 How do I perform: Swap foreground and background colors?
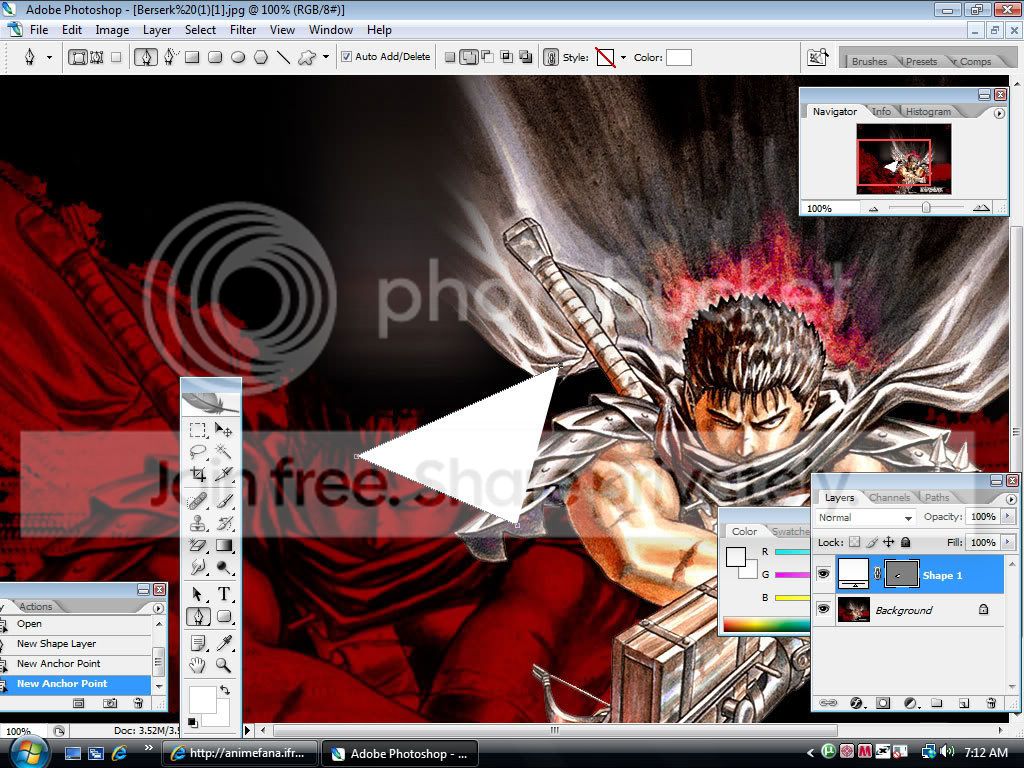pyautogui.click(x=225, y=690)
